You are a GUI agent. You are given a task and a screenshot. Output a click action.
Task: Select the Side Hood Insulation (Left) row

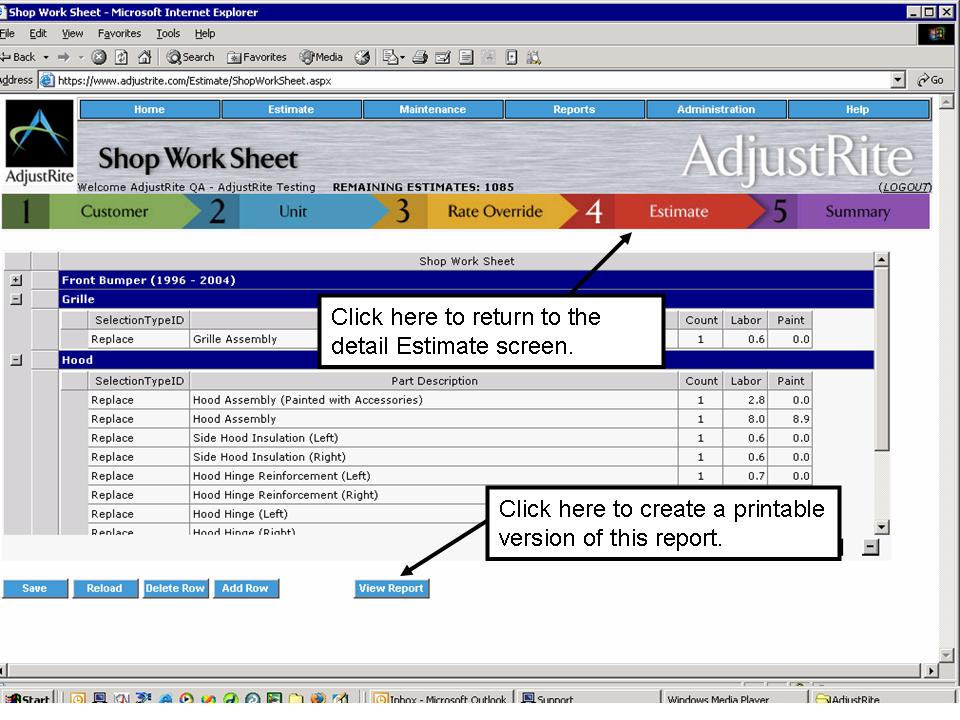click(x=435, y=438)
